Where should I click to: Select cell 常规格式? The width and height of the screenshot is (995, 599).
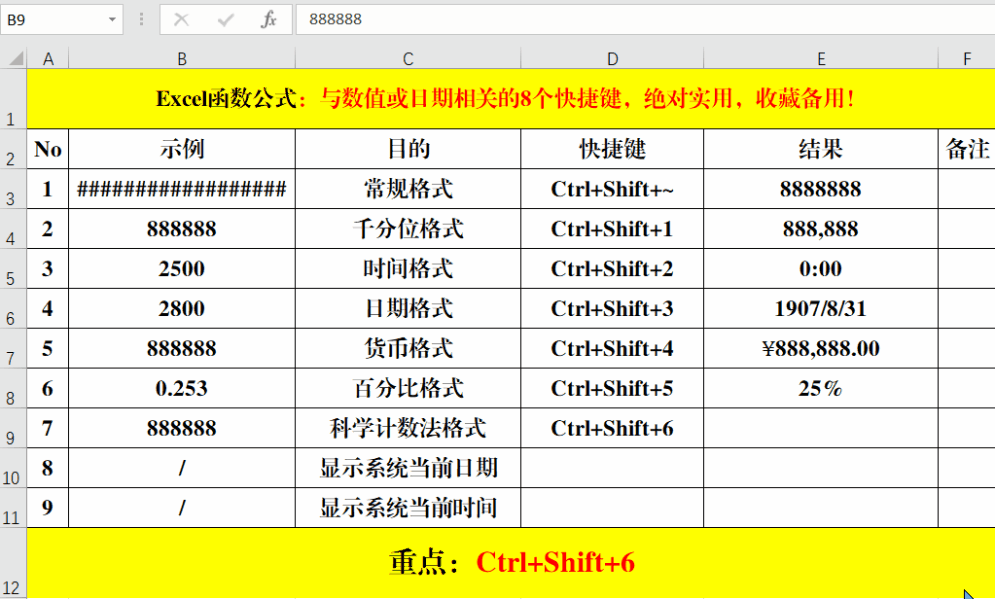coord(408,188)
